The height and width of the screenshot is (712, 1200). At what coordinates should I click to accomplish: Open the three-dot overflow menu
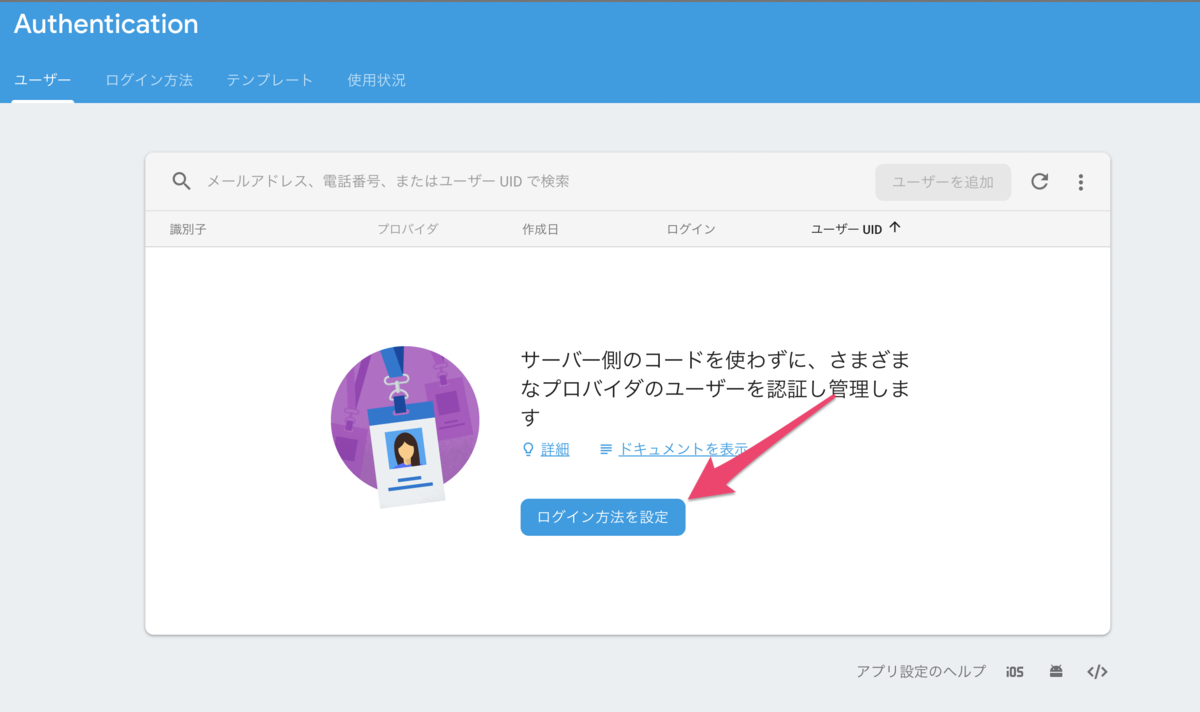point(1080,181)
